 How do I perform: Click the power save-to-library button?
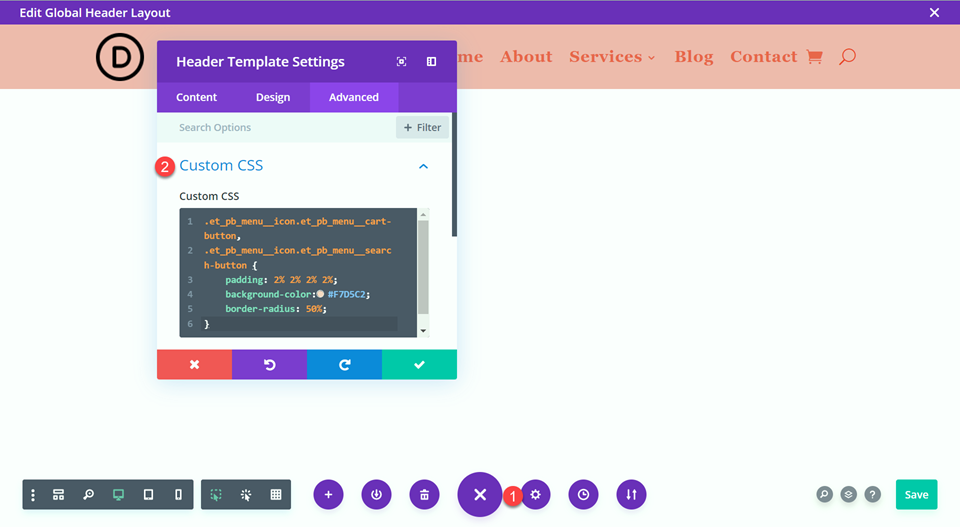(377, 495)
